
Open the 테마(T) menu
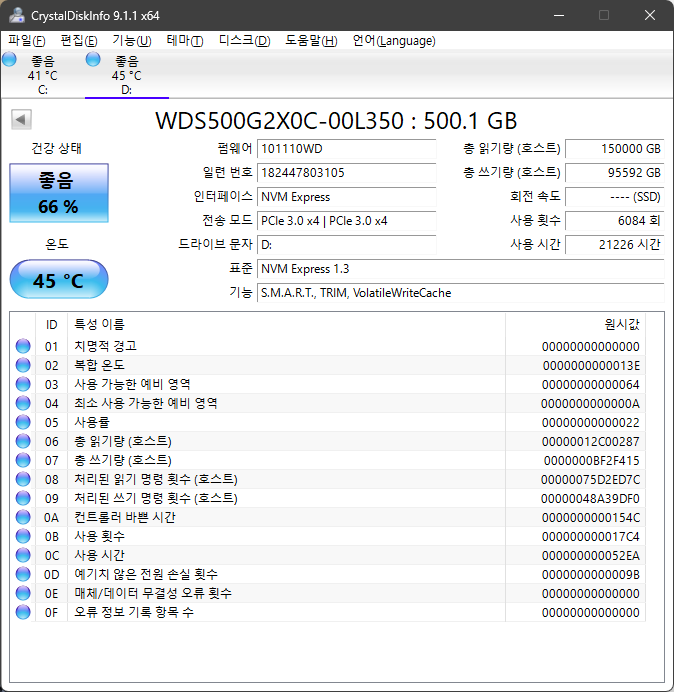[185, 41]
